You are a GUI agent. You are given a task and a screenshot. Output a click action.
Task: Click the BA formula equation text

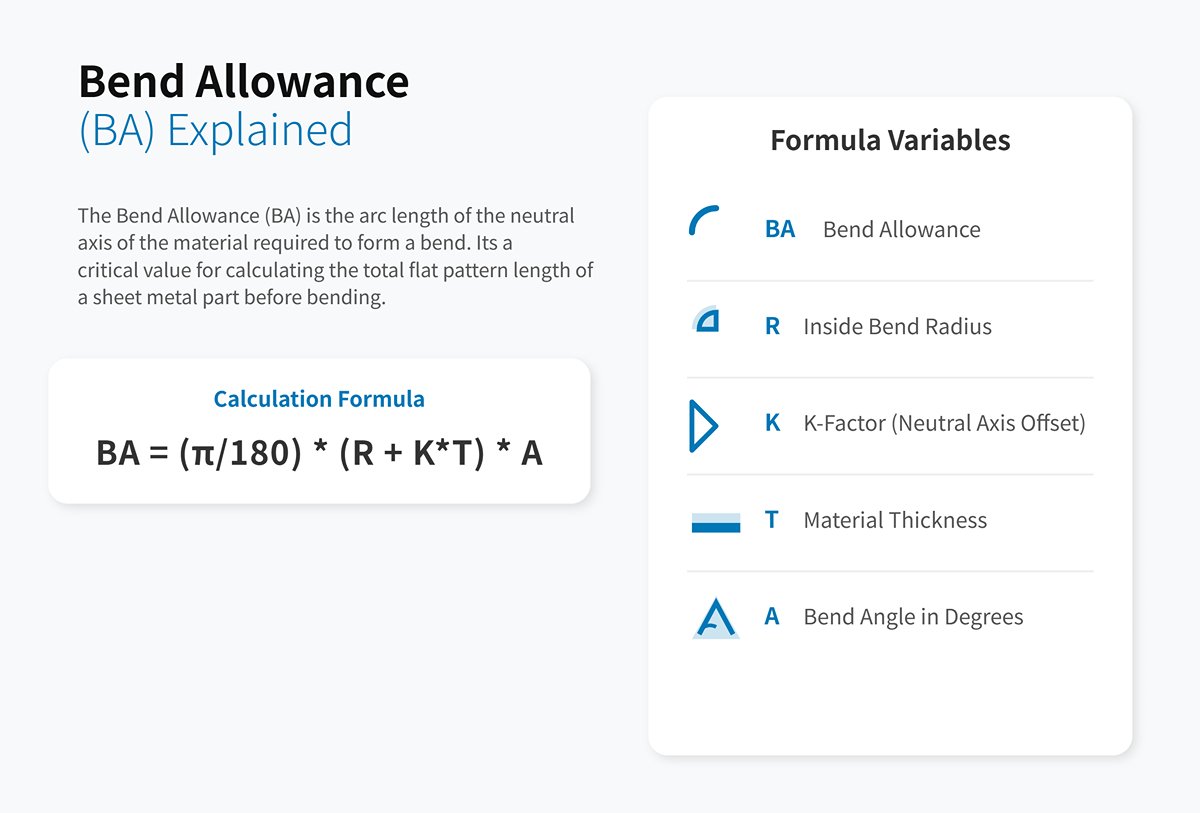[x=319, y=453]
